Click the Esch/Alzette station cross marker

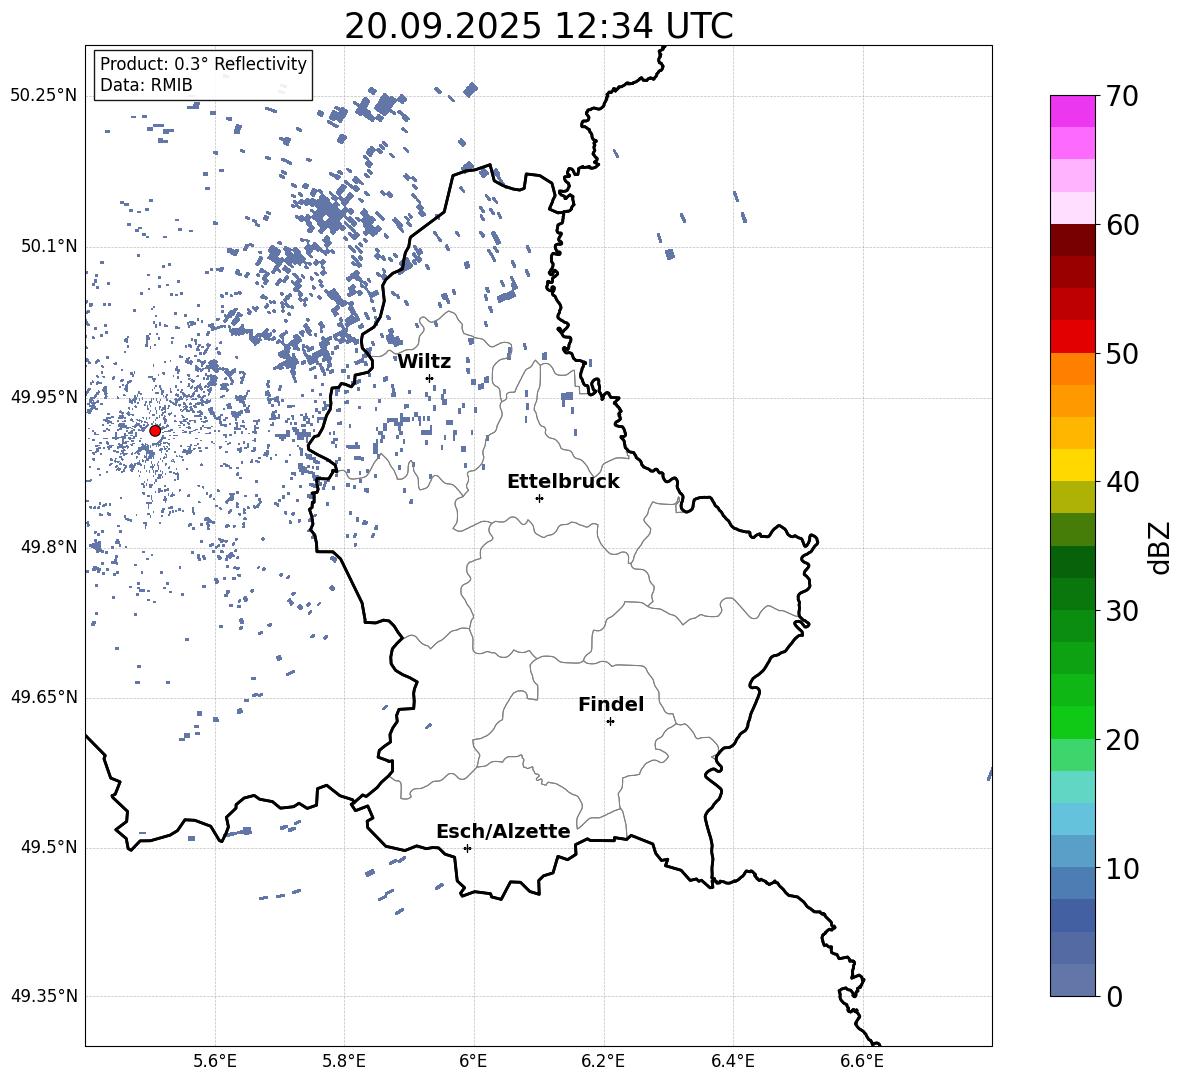point(467,848)
